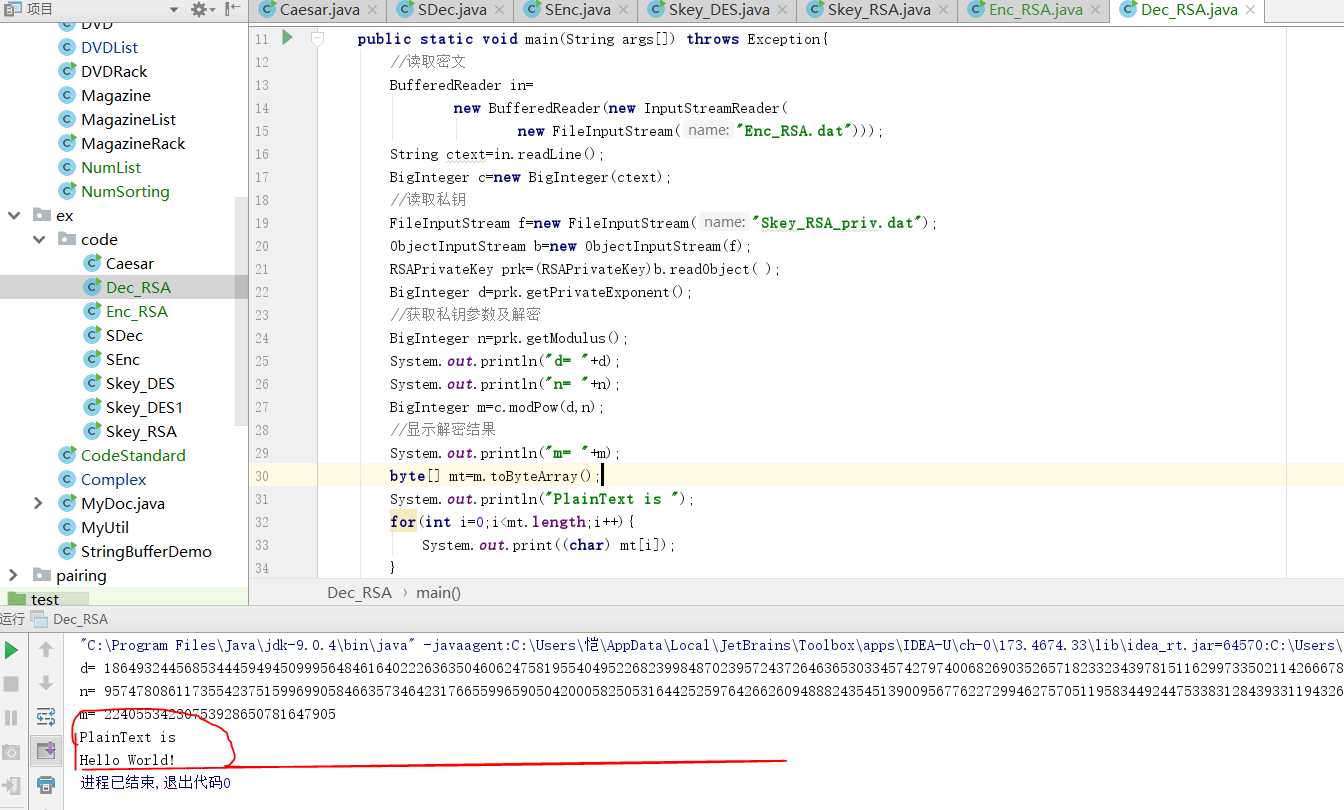Select MagazineRack in project tree

(x=133, y=143)
